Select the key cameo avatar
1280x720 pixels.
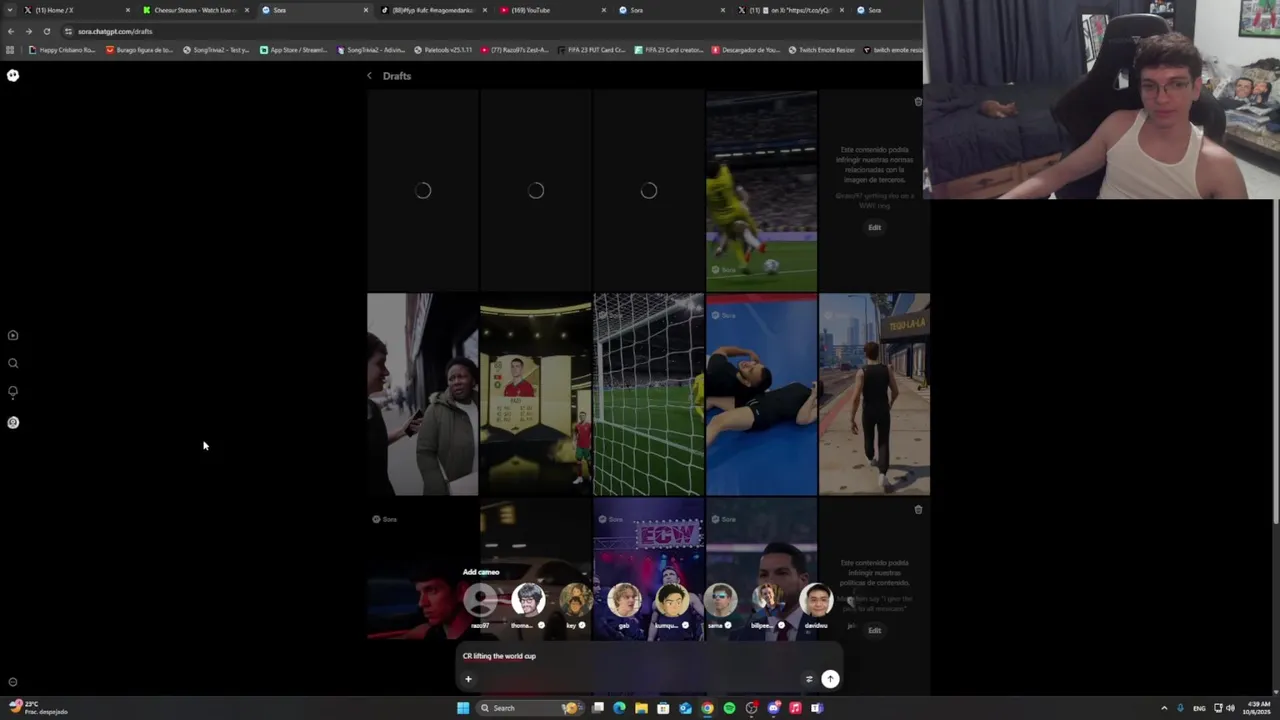point(576,600)
